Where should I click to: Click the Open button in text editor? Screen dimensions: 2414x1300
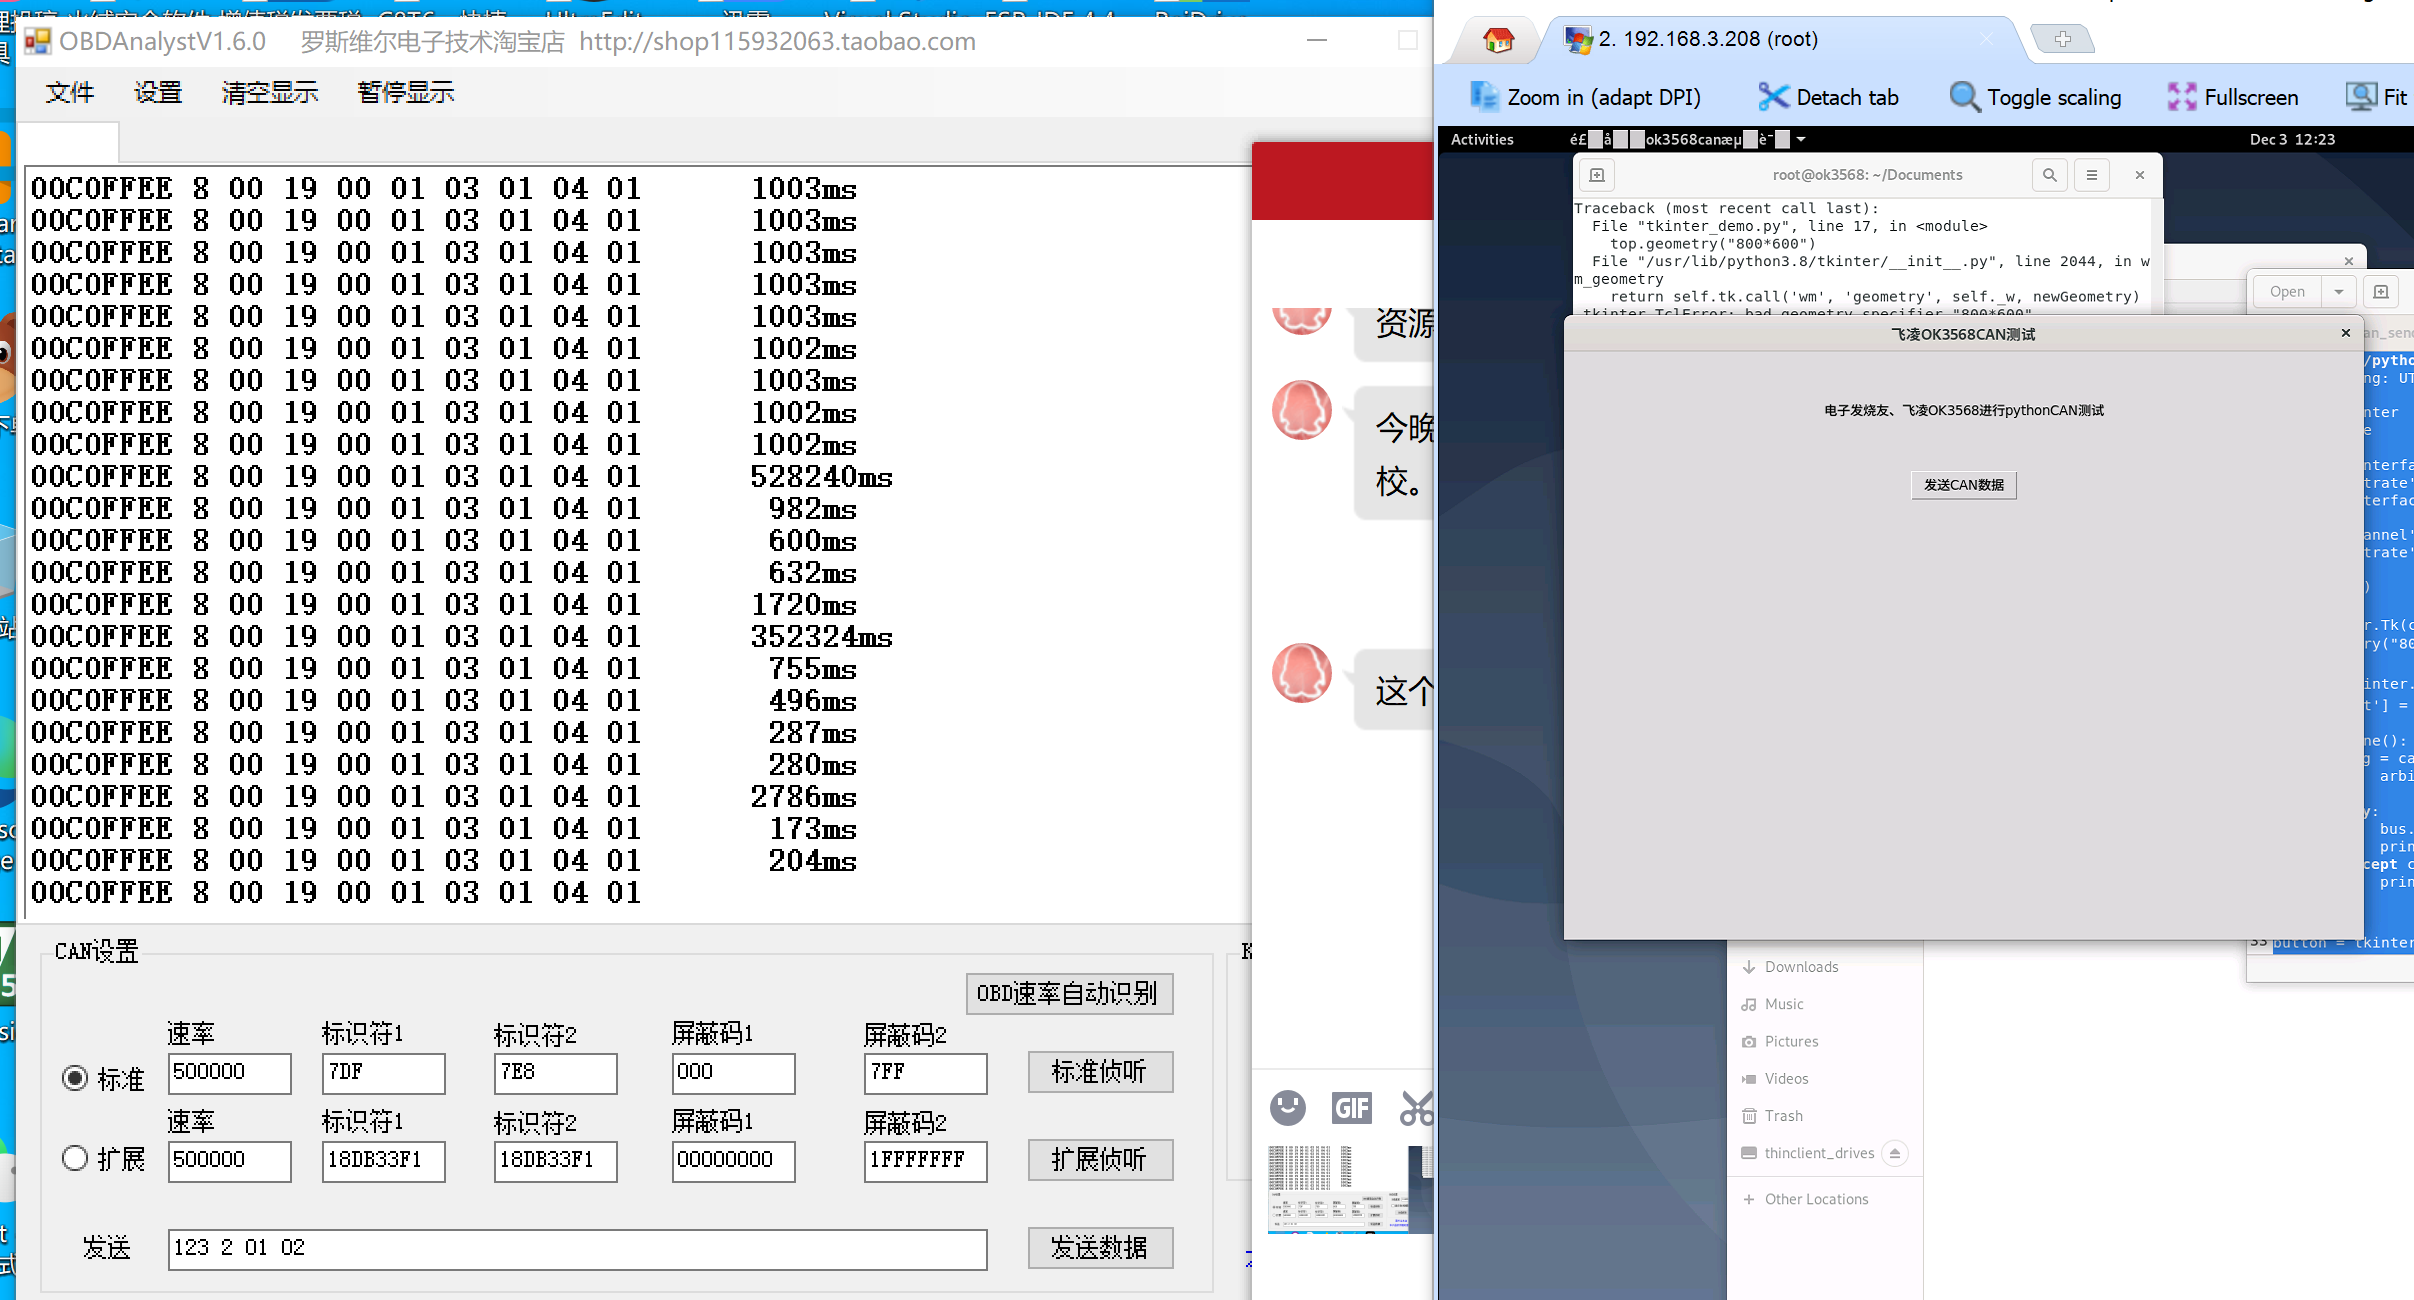(x=2287, y=292)
